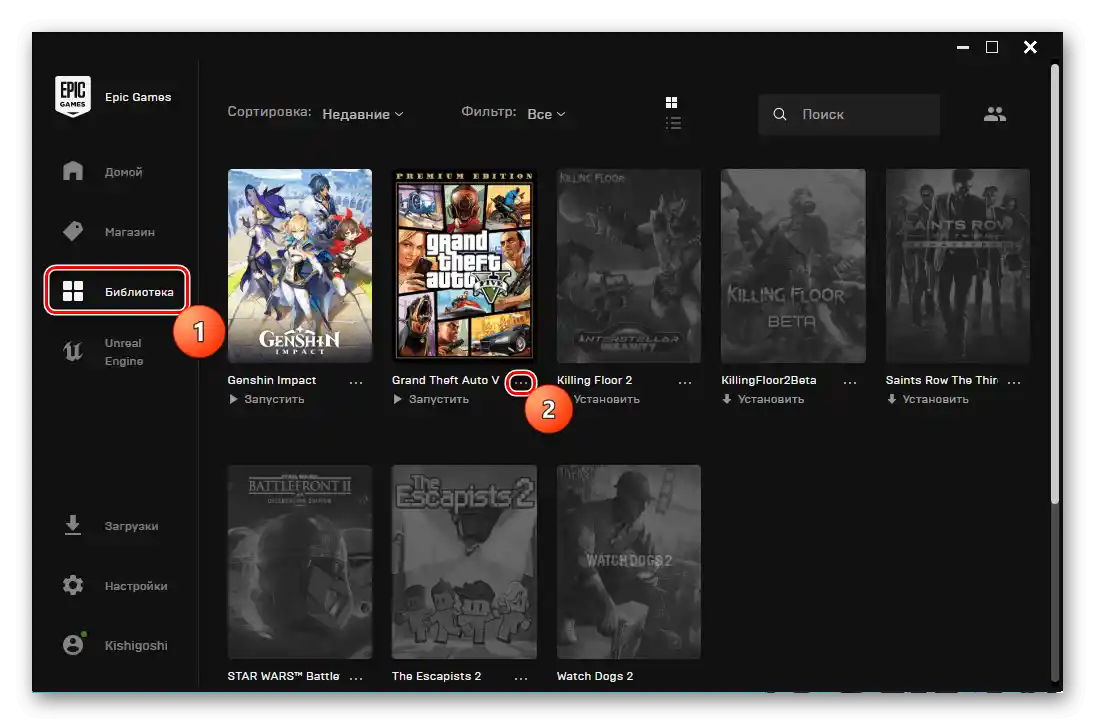1095x725 pixels.
Task: Click The Escapists 2 title text
Action: pyautogui.click(x=436, y=676)
